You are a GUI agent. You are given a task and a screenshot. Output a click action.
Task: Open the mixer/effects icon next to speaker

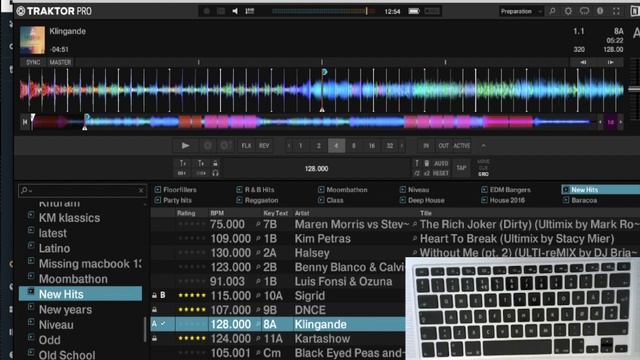coord(249,11)
